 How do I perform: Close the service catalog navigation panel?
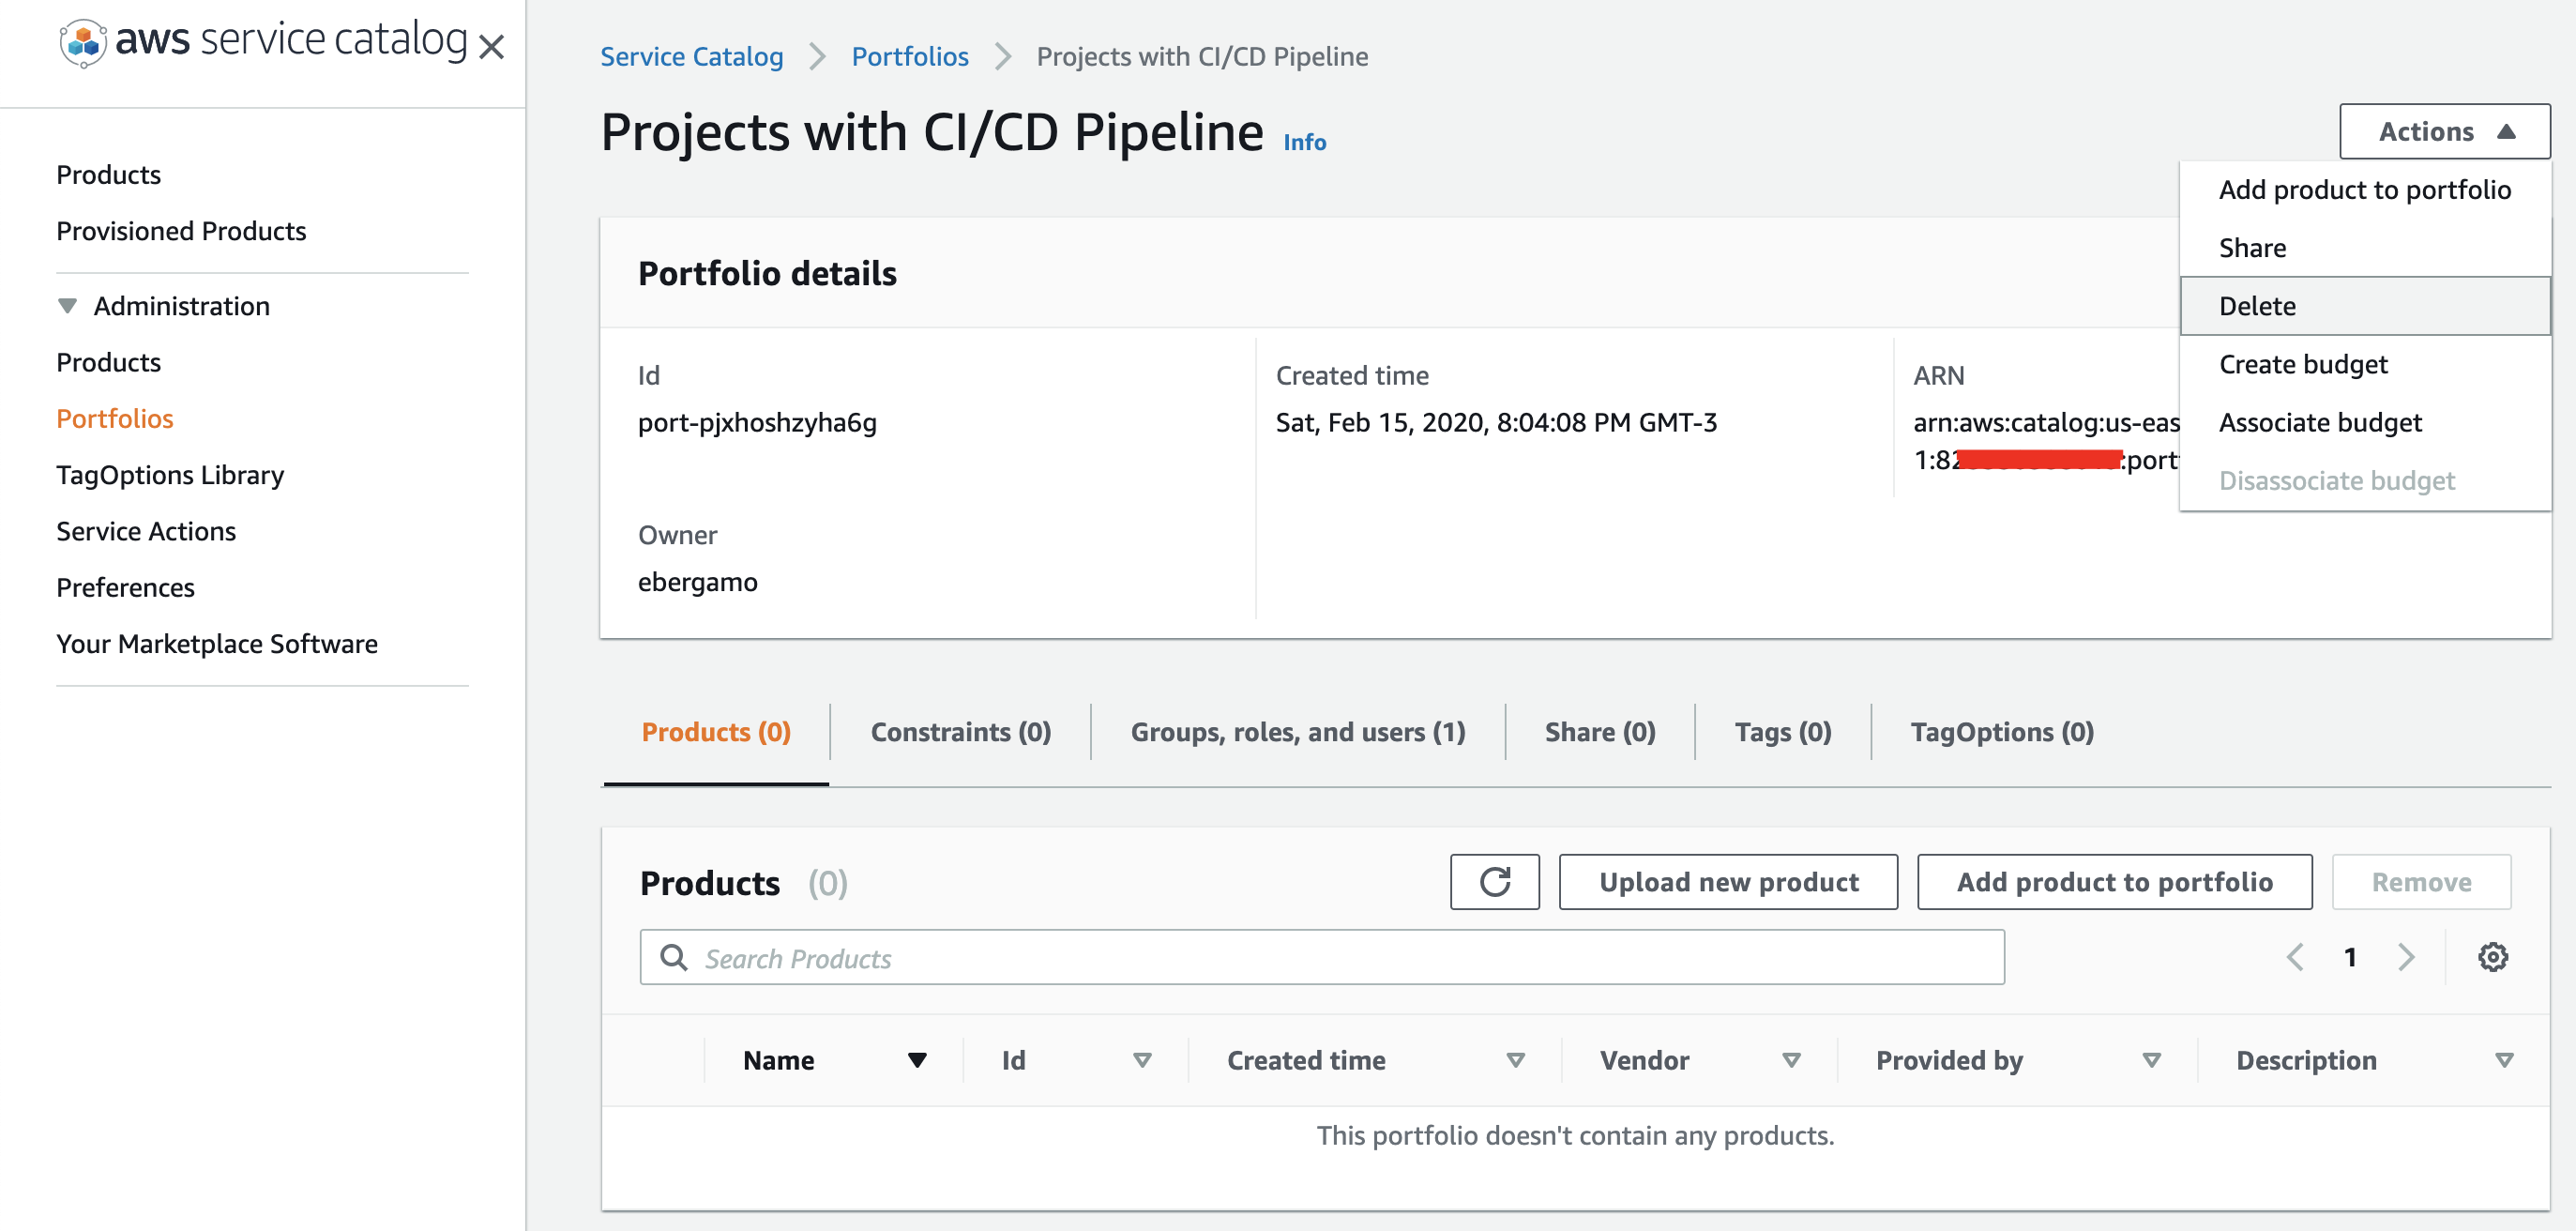[491, 46]
